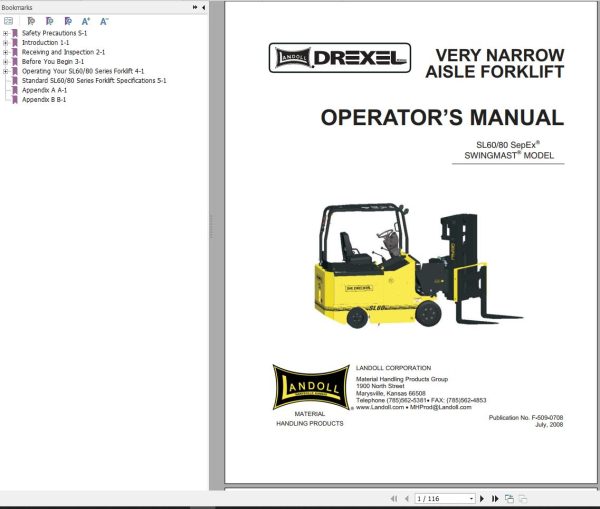Click the previous view icon in status bar
Viewport: 600px width, 509px height.
point(509,499)
